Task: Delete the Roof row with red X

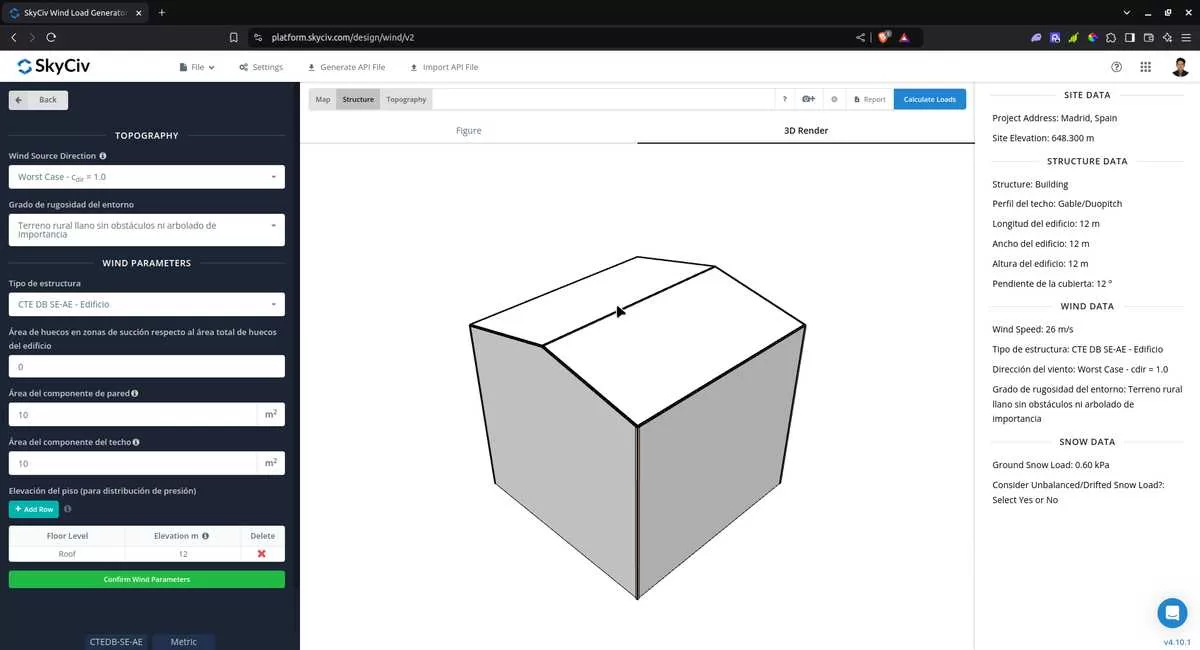Action: coord(262,553)
